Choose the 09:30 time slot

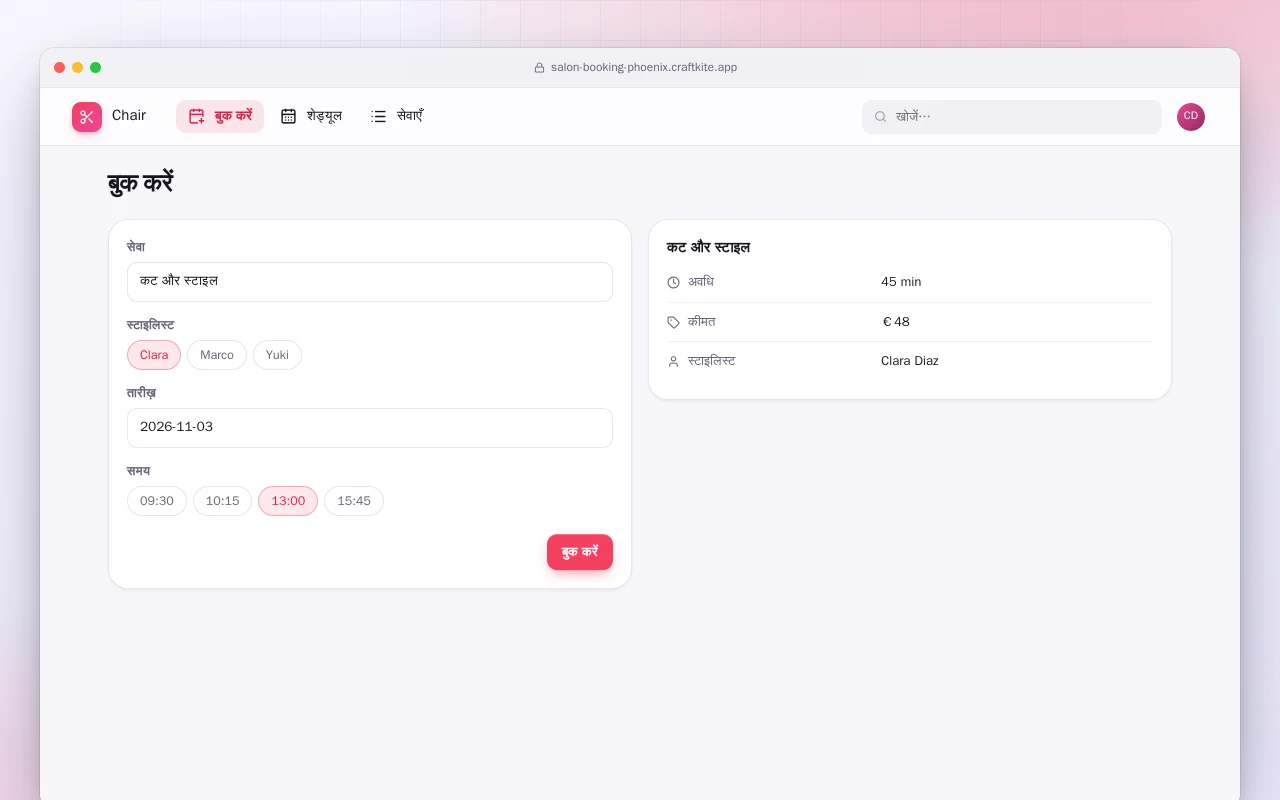point(157,501)
